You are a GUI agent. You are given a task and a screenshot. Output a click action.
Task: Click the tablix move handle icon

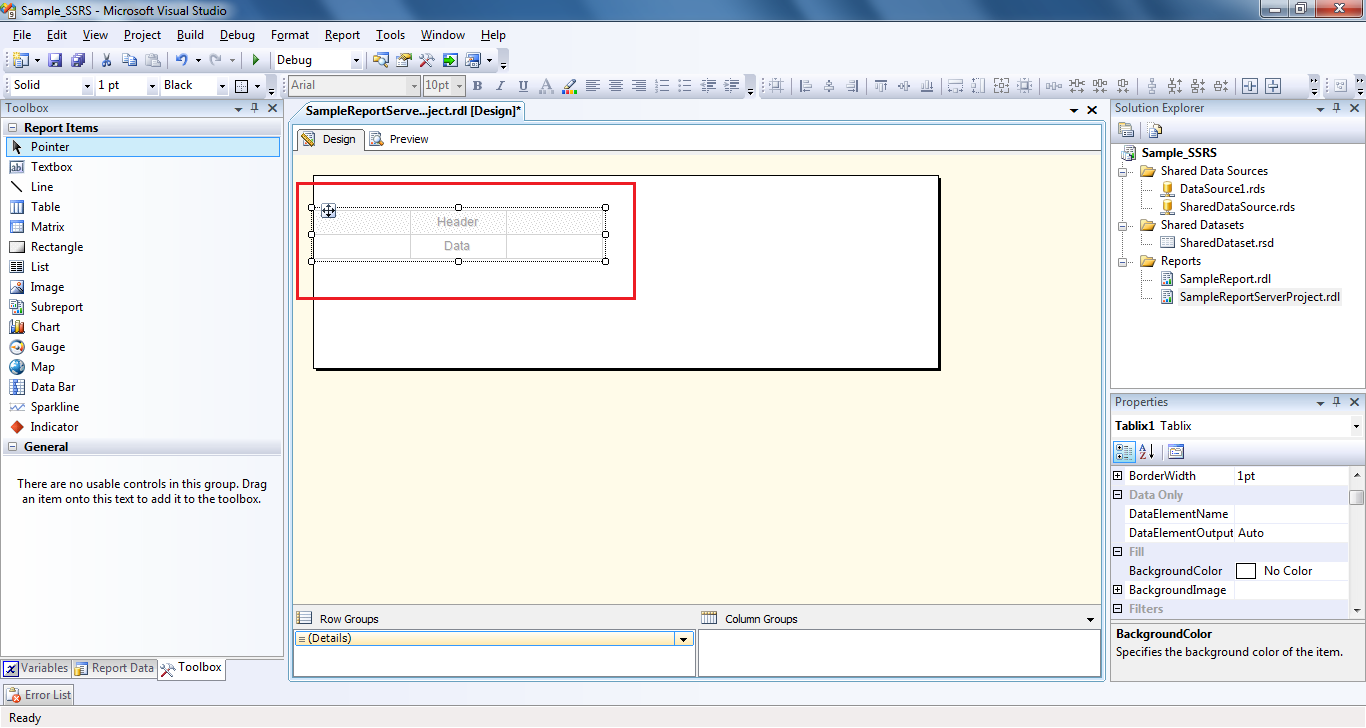(x=328, y=210)
